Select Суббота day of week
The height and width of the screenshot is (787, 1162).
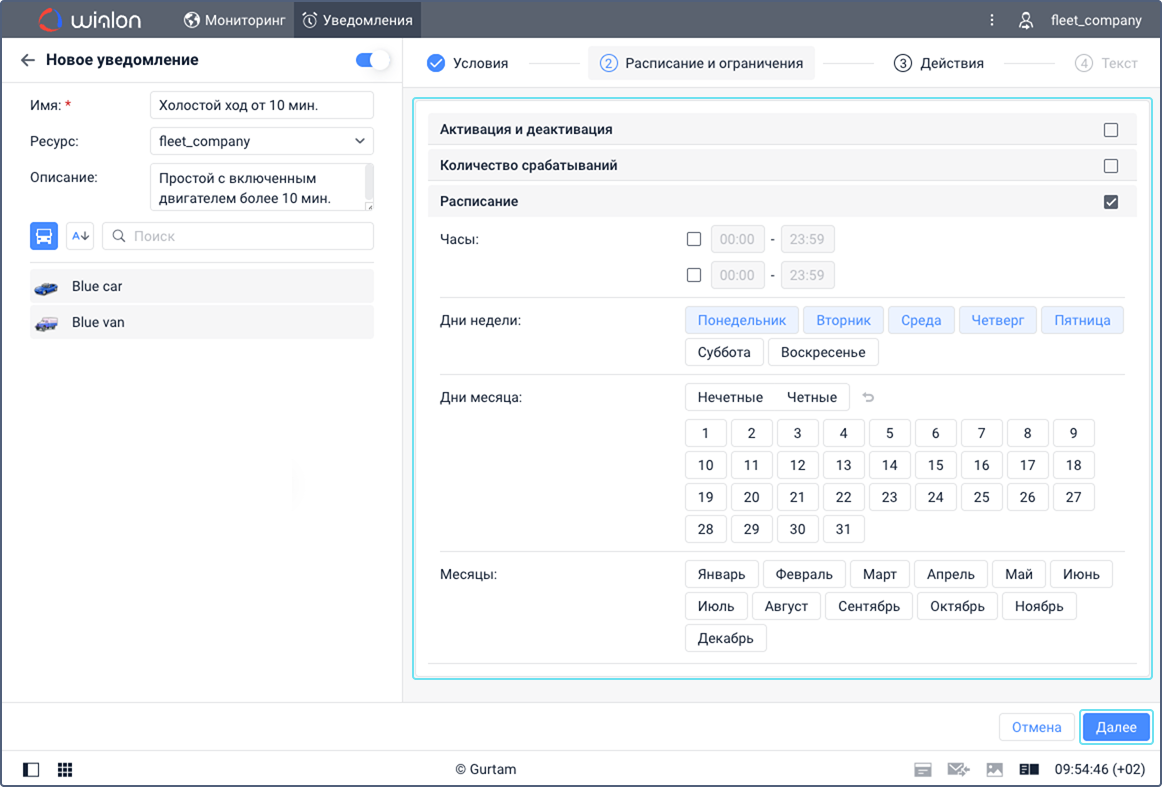tap(723, 352)
